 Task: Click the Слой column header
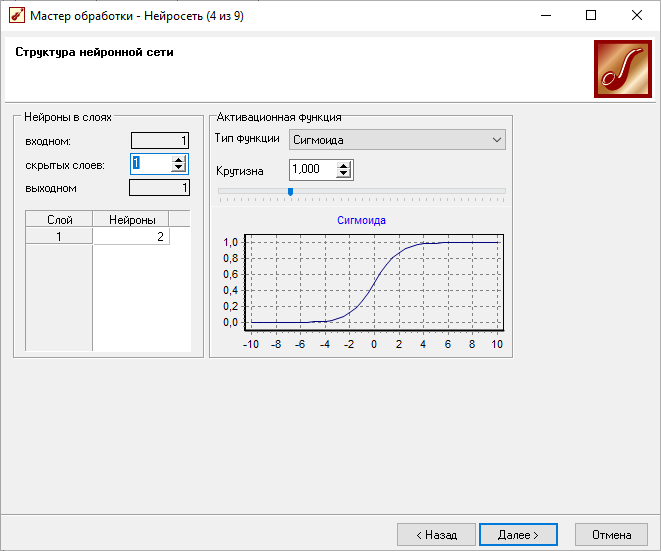coord(59,220)
